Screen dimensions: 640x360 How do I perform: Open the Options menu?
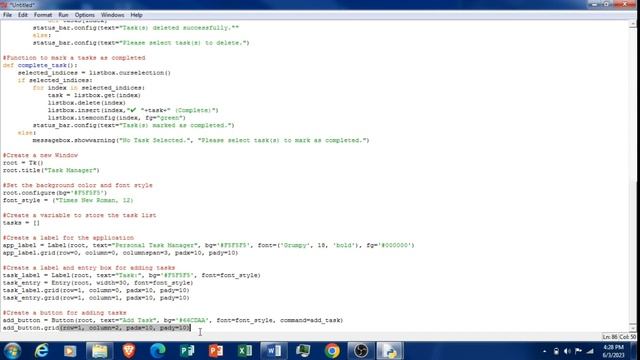coord(84,15)
